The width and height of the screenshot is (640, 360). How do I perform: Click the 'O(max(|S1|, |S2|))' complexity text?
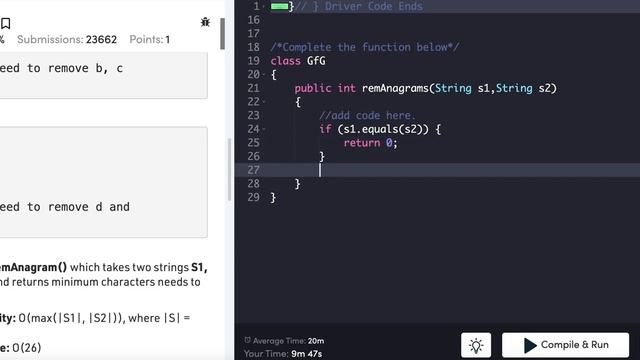pyautogui.click(x=70, y=318)
